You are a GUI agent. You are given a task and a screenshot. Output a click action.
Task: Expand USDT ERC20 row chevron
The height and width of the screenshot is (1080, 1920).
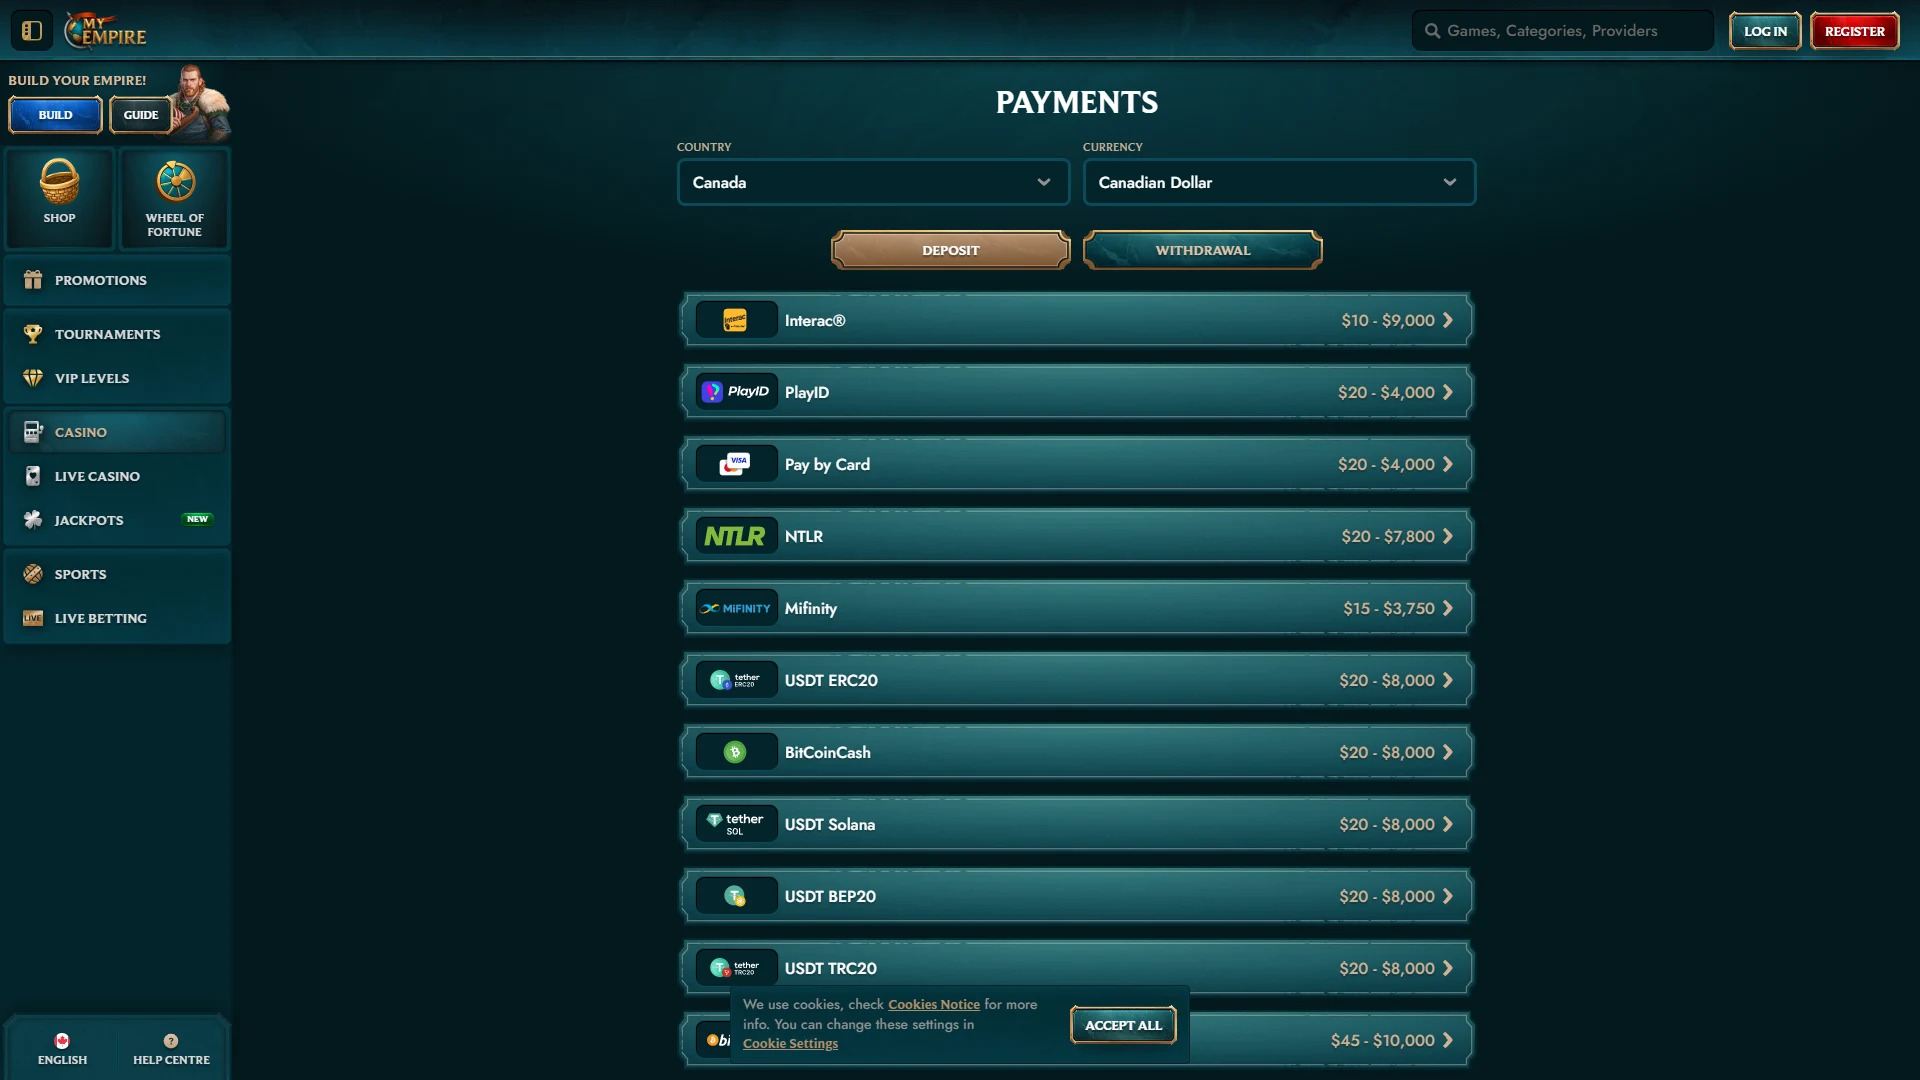(x=1448, y=680)
